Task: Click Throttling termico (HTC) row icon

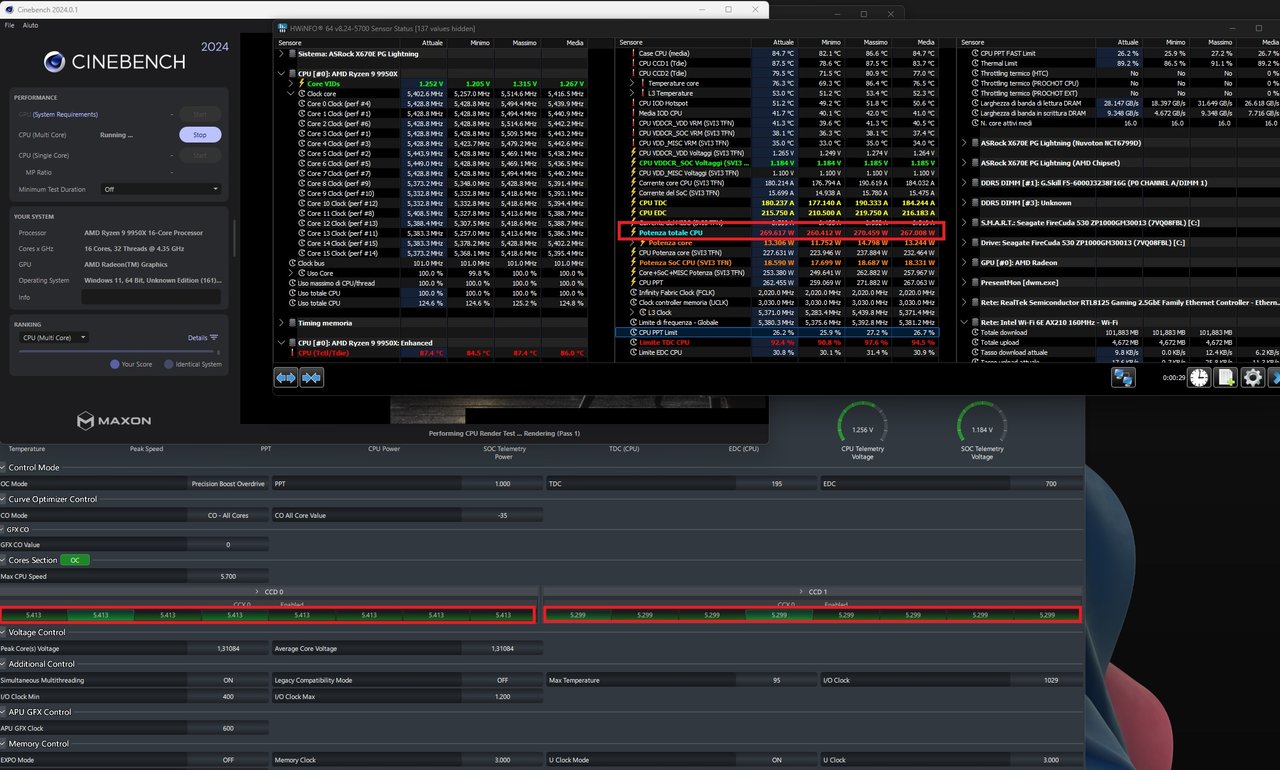Action: pos(976,73)
